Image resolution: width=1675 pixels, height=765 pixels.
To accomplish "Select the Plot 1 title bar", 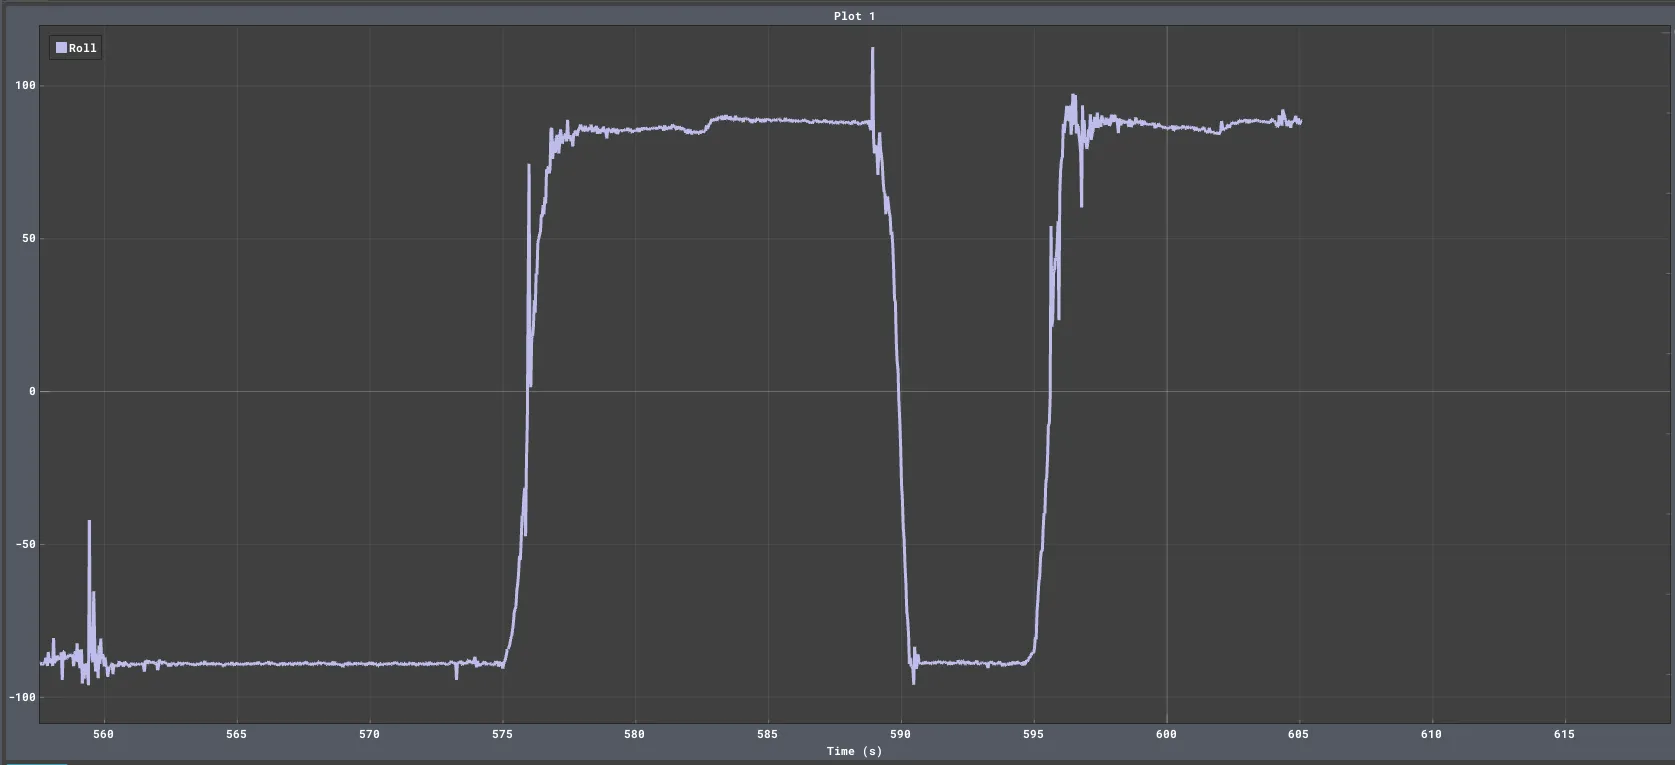I will tap(854, 16).
